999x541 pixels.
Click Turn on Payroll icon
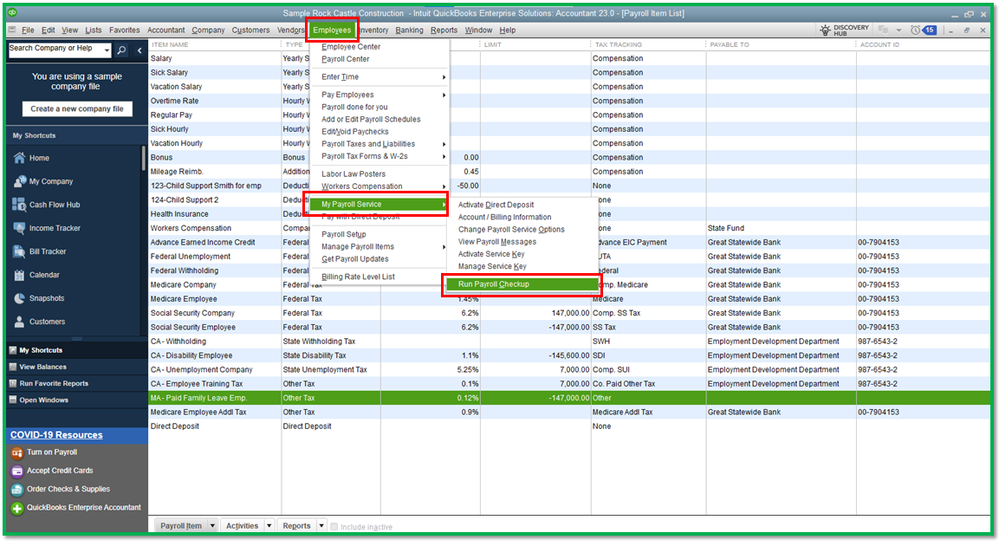coord(17,452)
